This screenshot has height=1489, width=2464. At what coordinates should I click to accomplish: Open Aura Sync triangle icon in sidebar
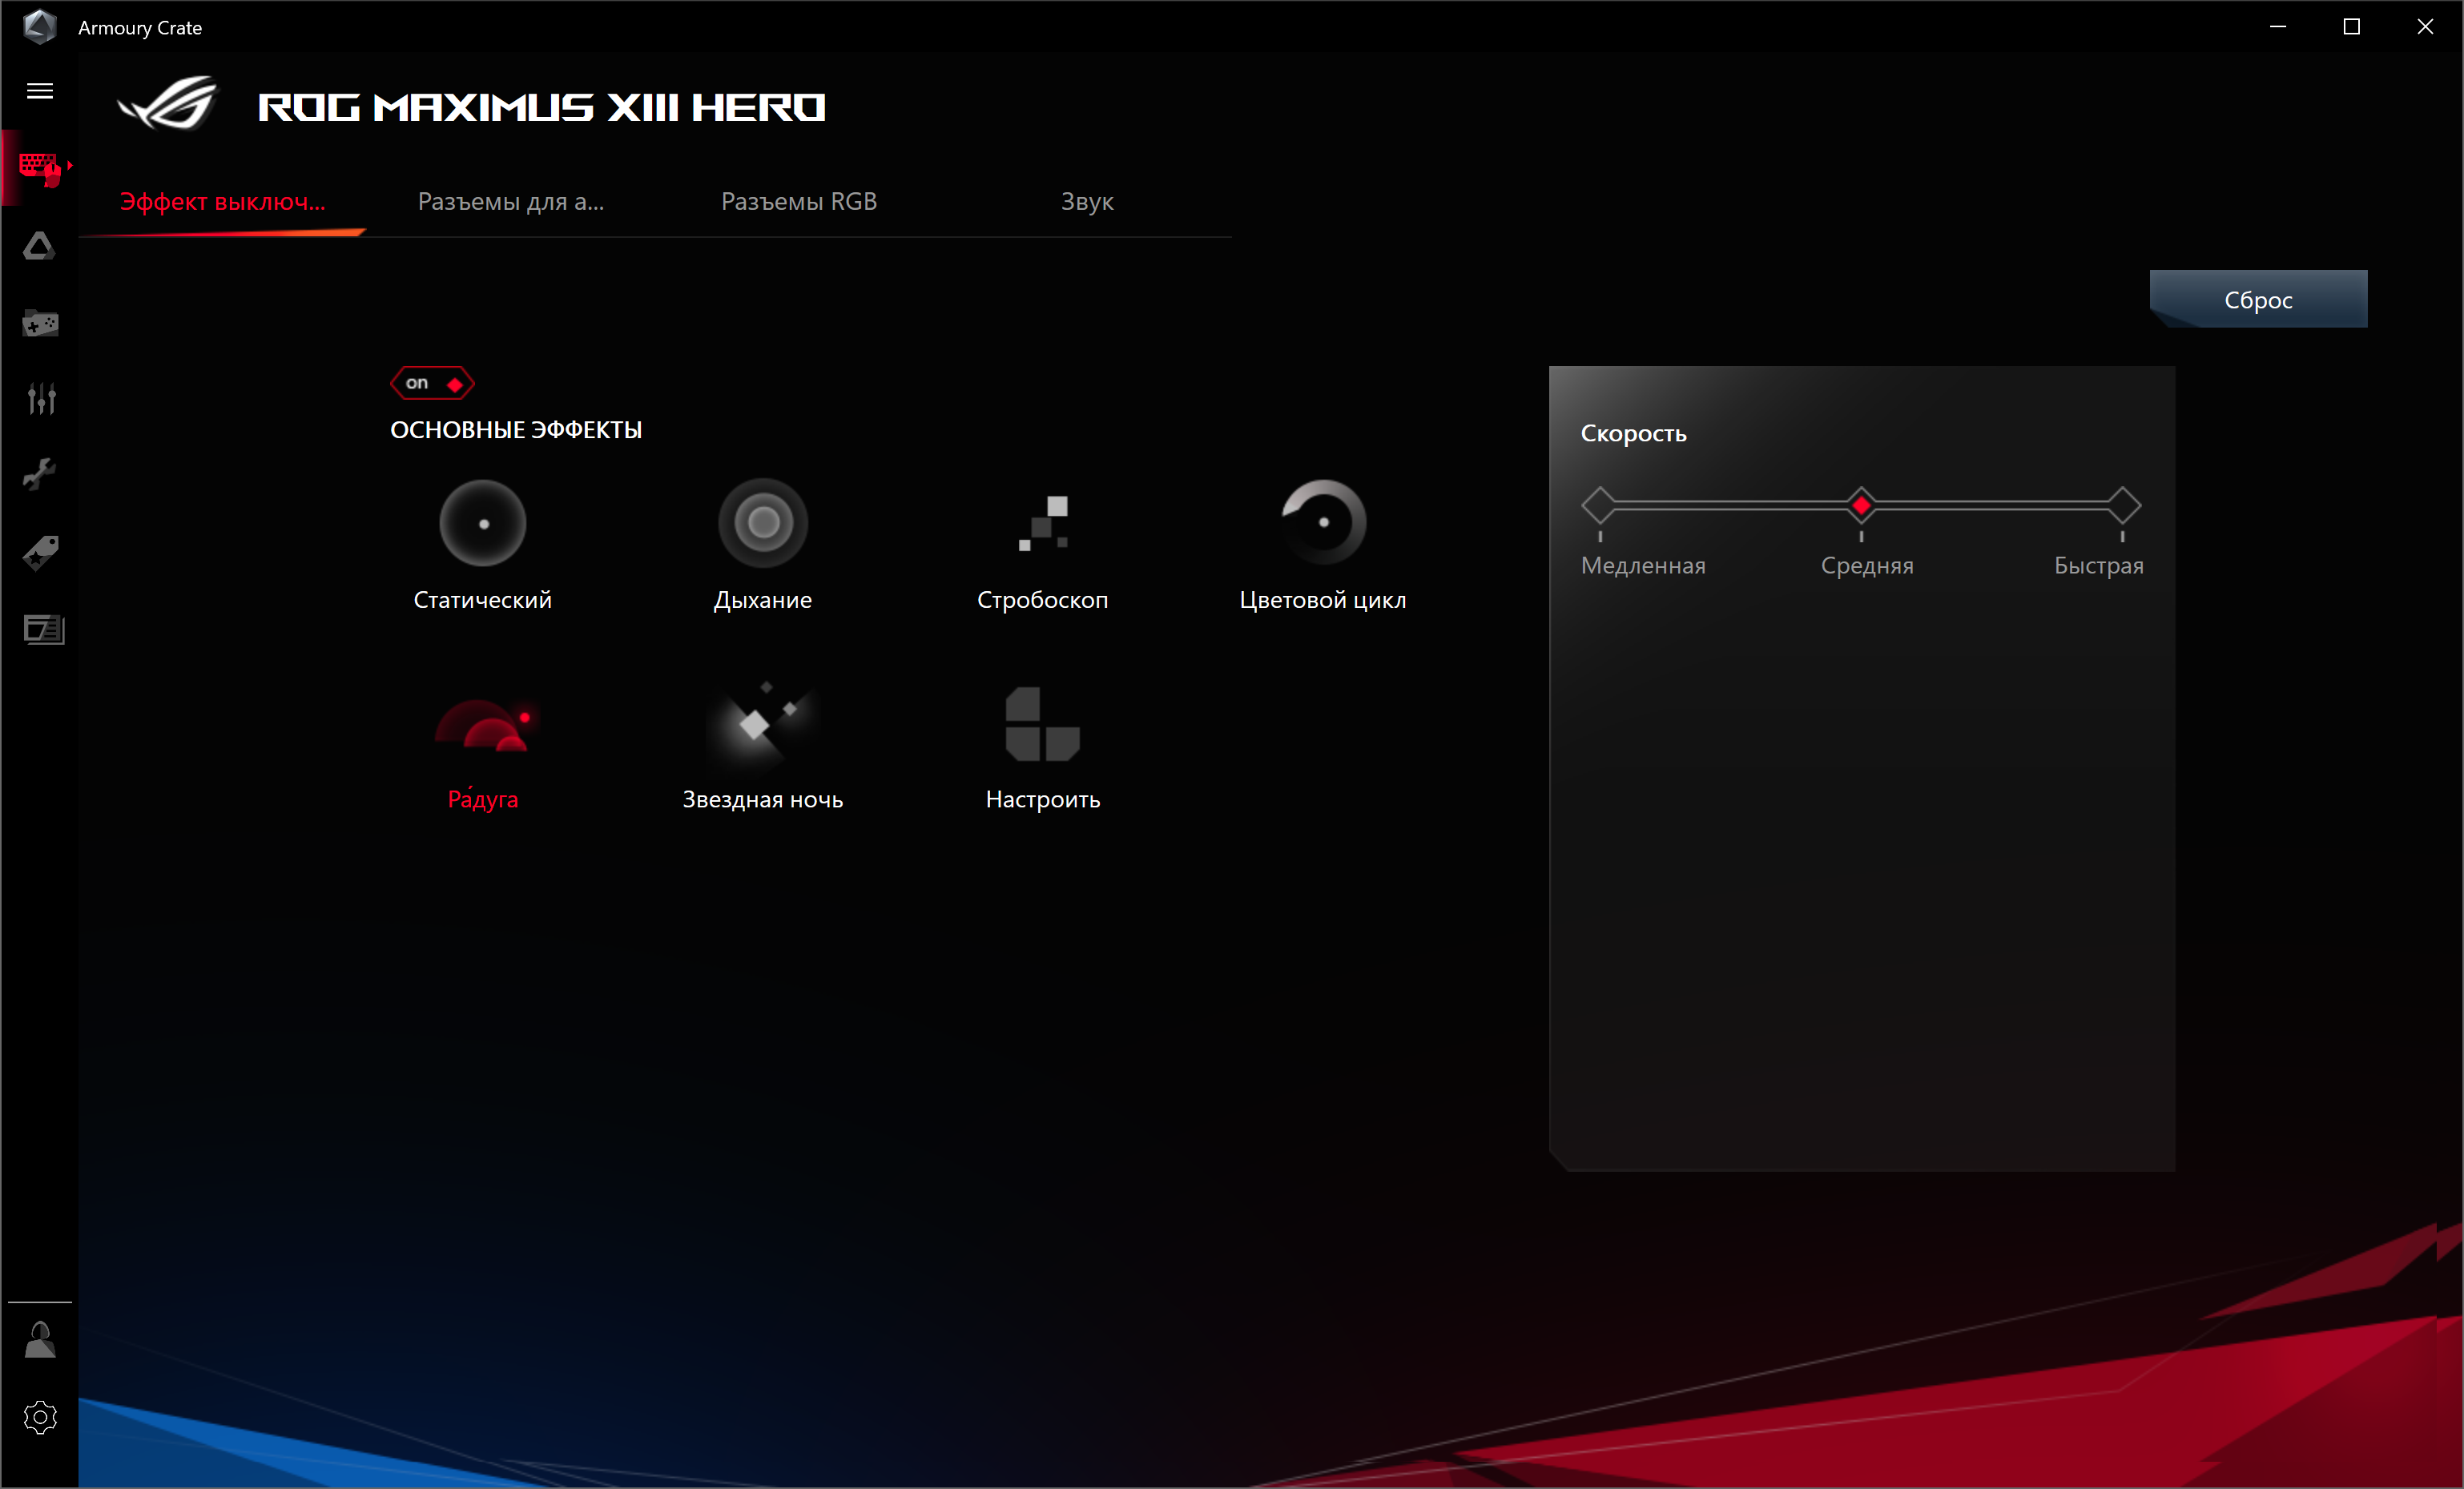point(40,246)
